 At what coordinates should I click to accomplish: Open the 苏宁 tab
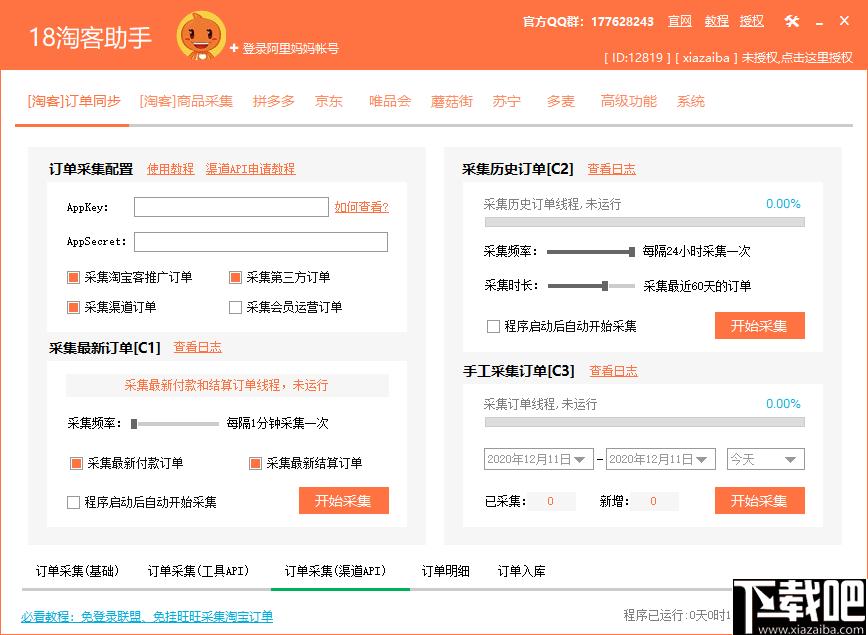[506, 102]
